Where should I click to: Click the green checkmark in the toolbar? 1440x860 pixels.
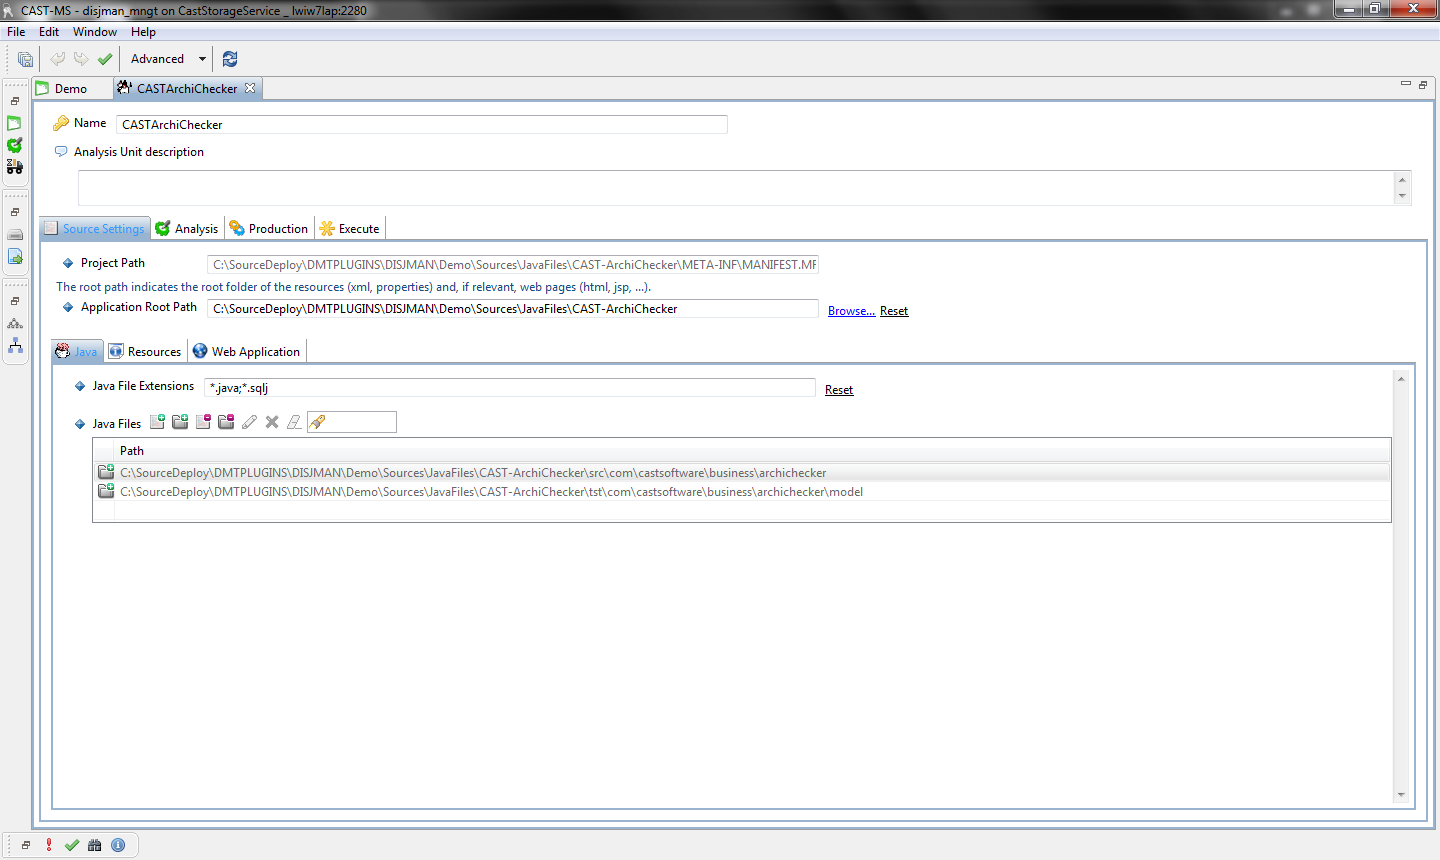pyautogui.click(x=105, y=59)
